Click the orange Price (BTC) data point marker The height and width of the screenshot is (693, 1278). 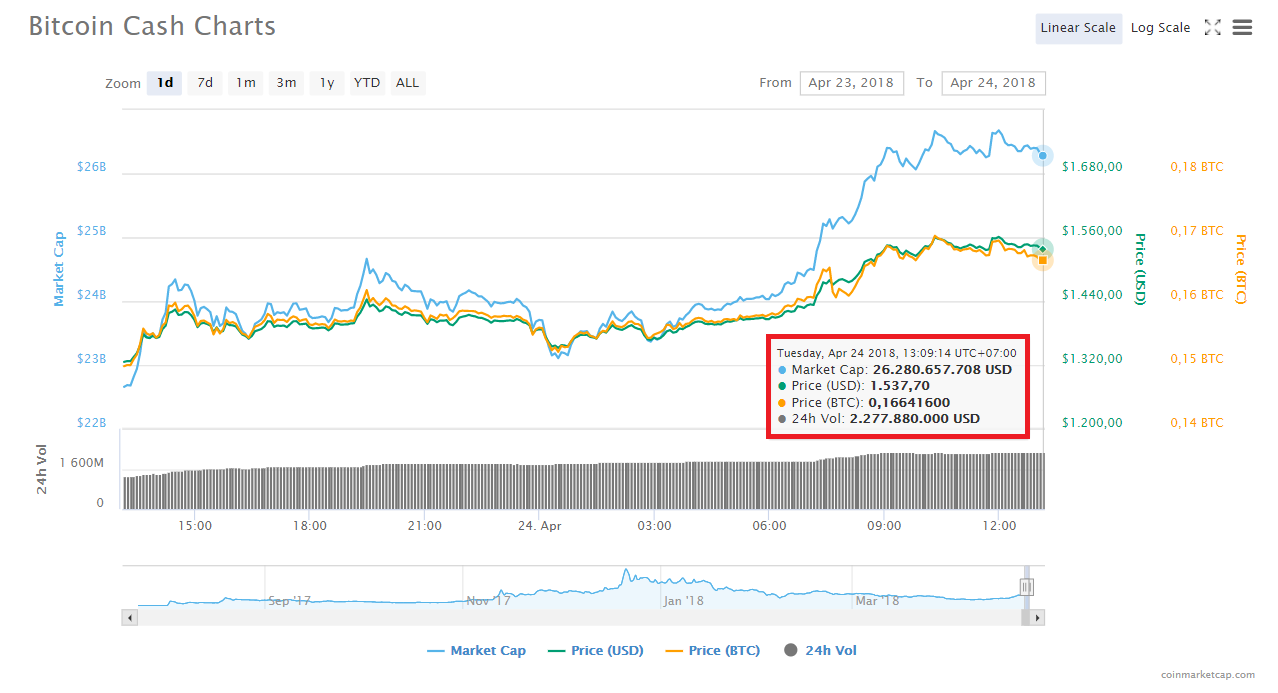pyautogui.click(x=1043, y=260)
